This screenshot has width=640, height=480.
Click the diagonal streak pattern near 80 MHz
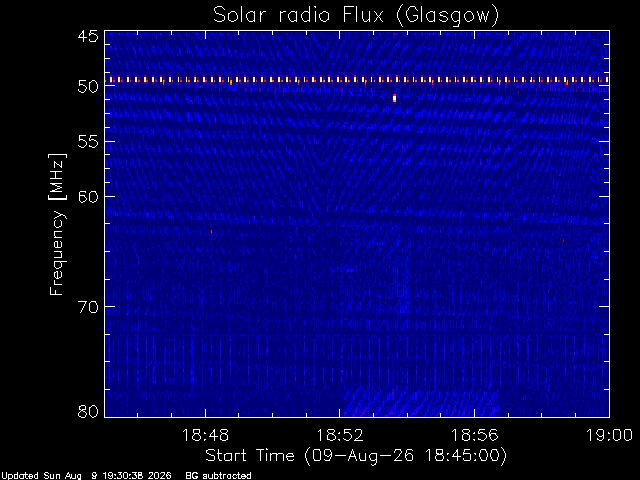pos(420,403)
